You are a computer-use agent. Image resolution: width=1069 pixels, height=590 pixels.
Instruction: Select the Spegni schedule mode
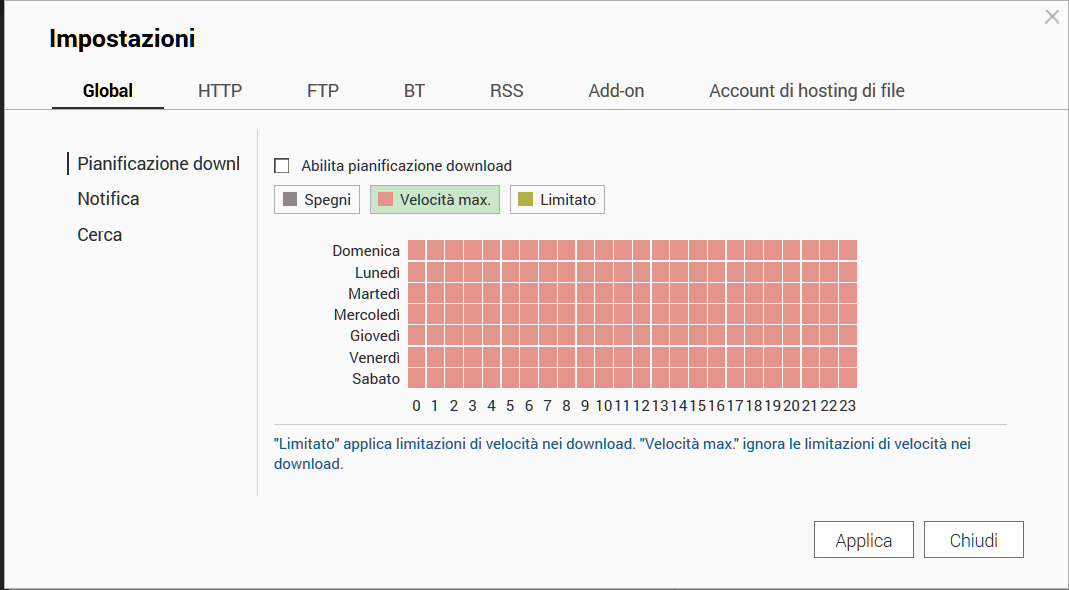coord(317,200)
